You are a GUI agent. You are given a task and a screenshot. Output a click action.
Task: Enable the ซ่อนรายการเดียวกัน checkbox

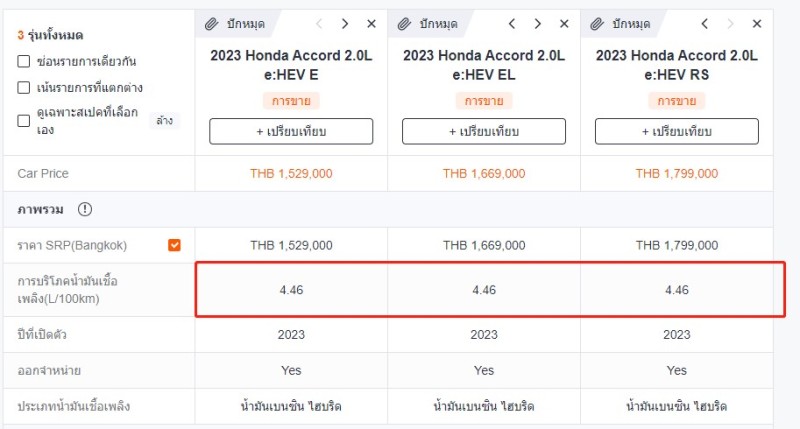[23, 61]
